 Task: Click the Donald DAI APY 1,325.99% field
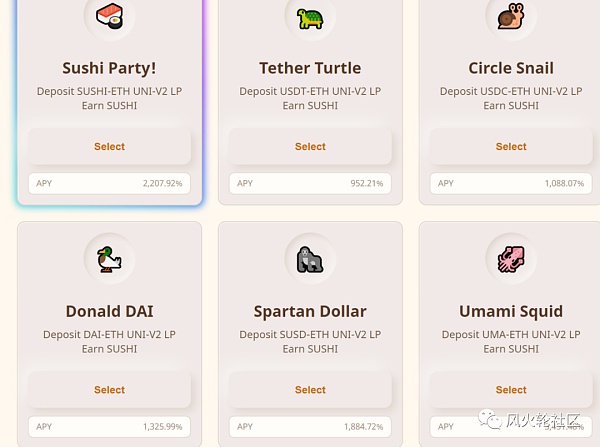109,426
